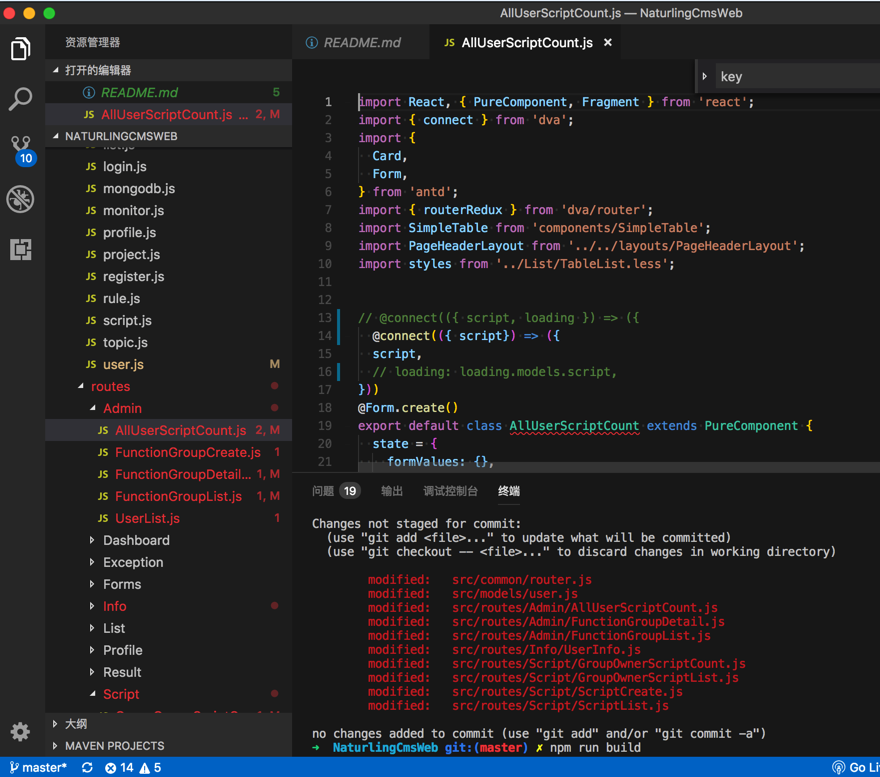
Task: Open register.js in the file tree
Action: click(168, 276)
